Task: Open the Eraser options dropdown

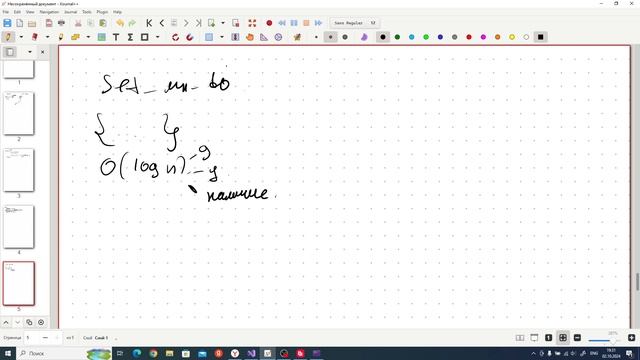Action: pos(47,37)
